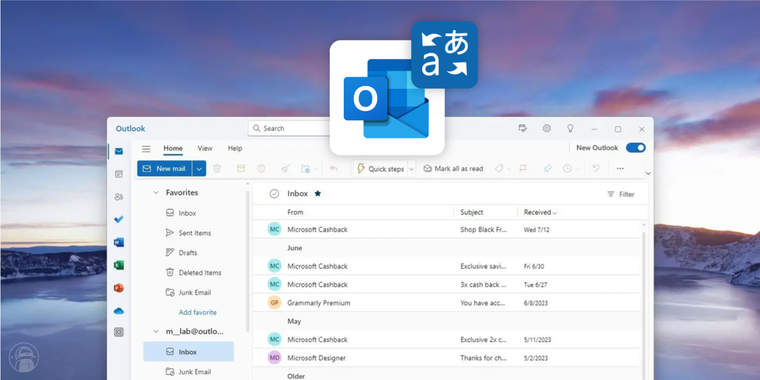Launch the Word app from the sidebar
760x380 pixels.
[x=119, y=242]
